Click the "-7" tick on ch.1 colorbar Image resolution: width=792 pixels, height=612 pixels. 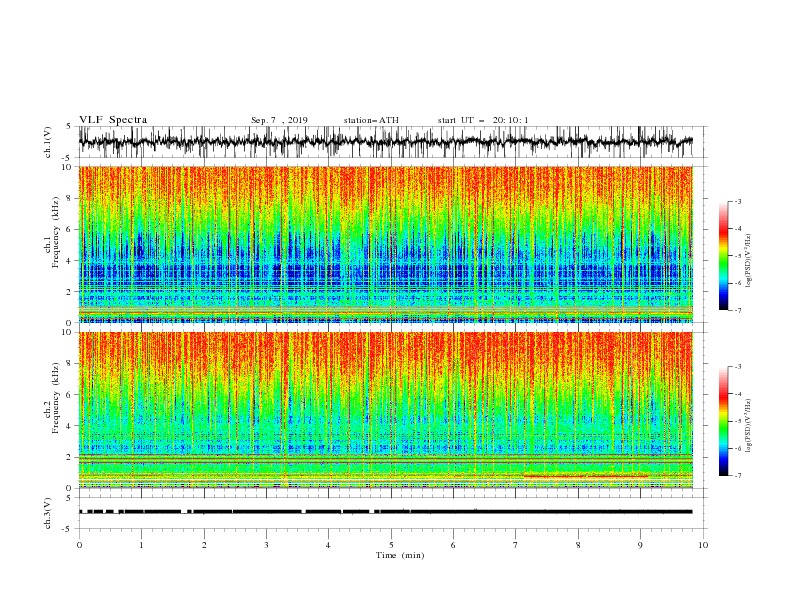(x=737, y=310)
